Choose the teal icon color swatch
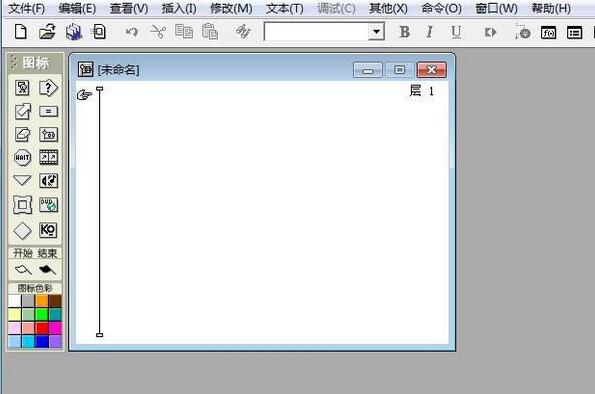Screen dimensions: 595x394 pos(55,315)
